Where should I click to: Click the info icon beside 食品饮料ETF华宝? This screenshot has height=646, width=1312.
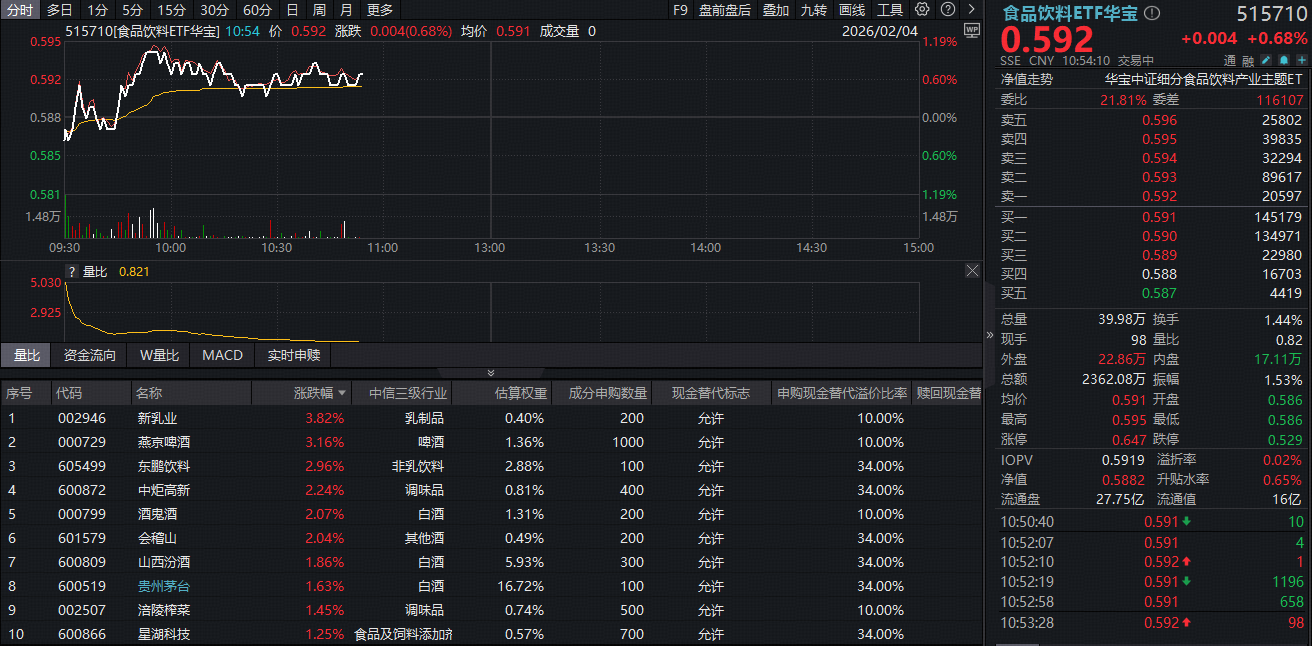pyautogui.click(x=1152, y=13)
